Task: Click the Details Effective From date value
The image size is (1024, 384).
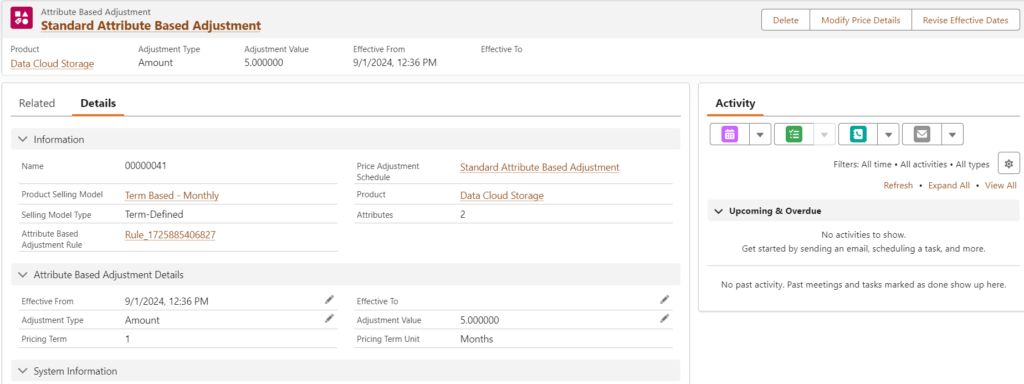Action: (167, 301)
